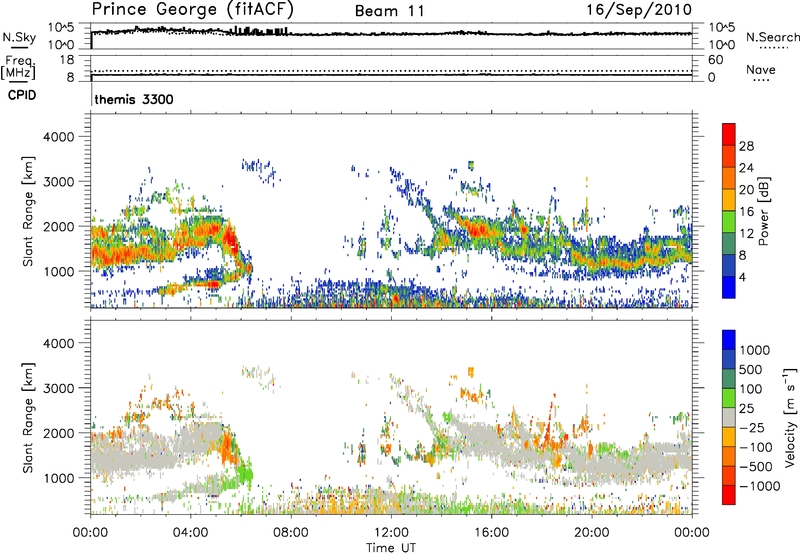
Task: Click 'Slant Range [km]' label of power panel
Action: 28,211
